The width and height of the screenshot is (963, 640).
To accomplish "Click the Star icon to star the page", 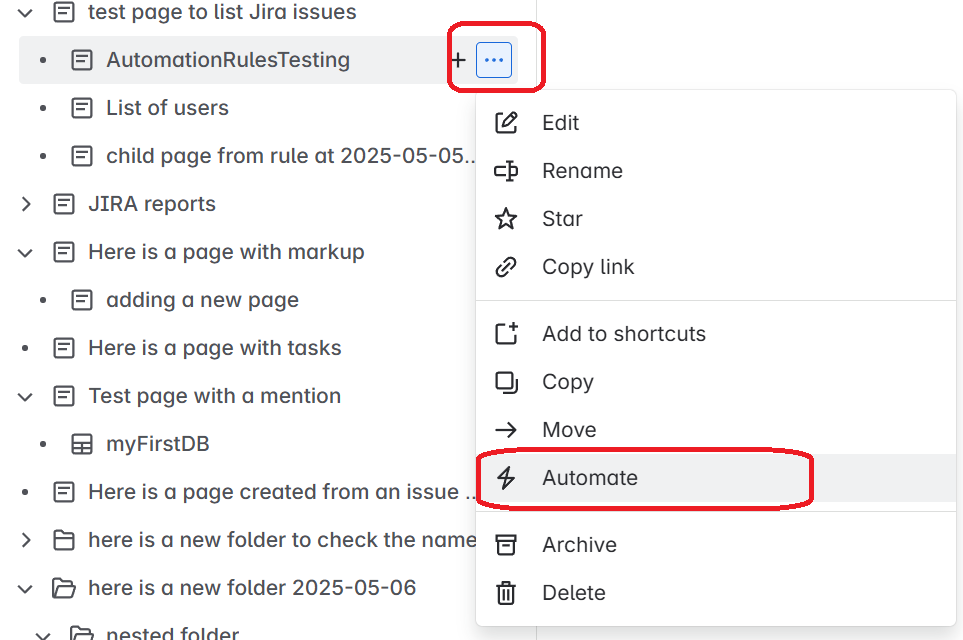I will [507, 218].
